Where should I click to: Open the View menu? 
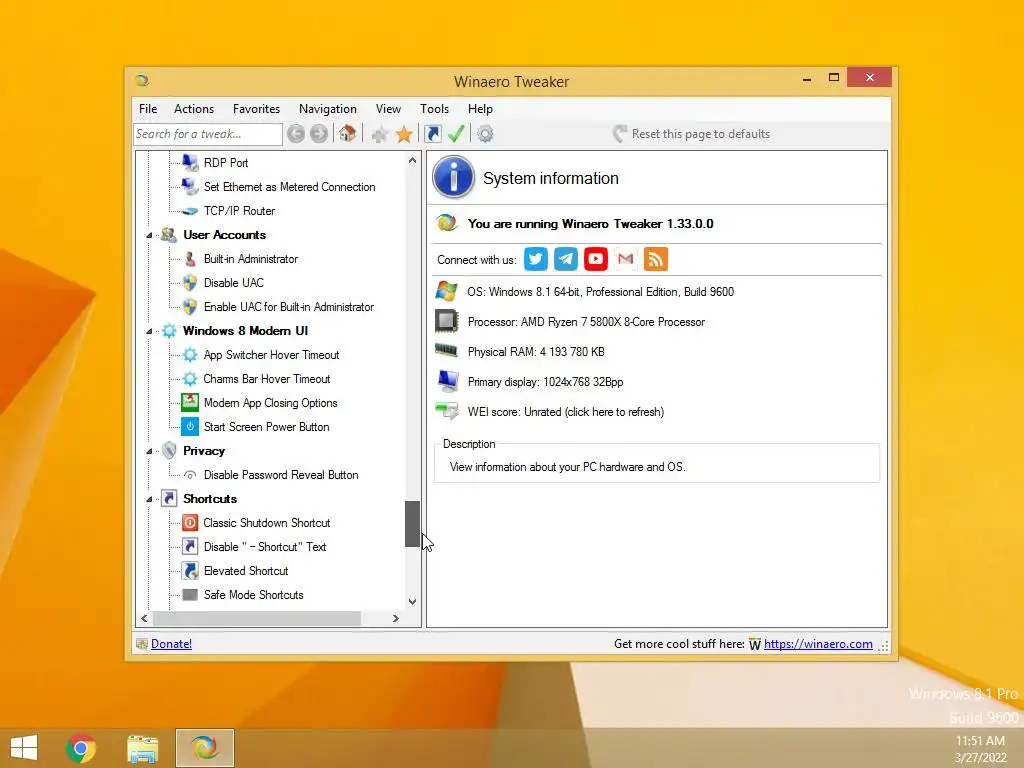coord(388,109)
